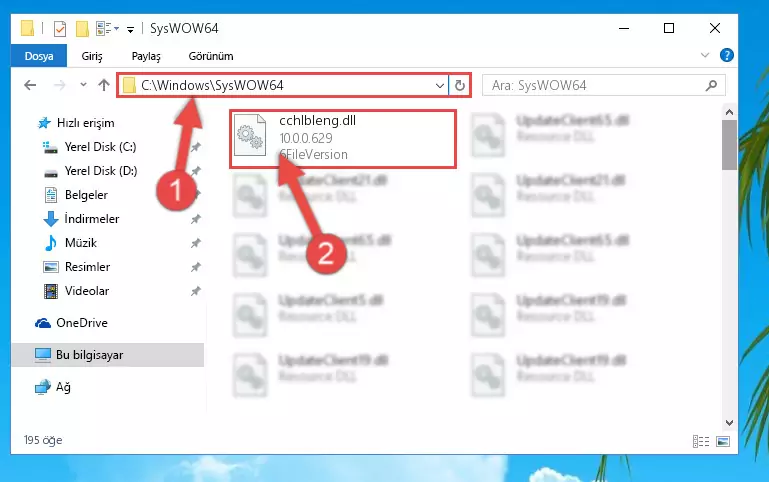
Task: Go up one folder level
Action: [x=103, y=85]
